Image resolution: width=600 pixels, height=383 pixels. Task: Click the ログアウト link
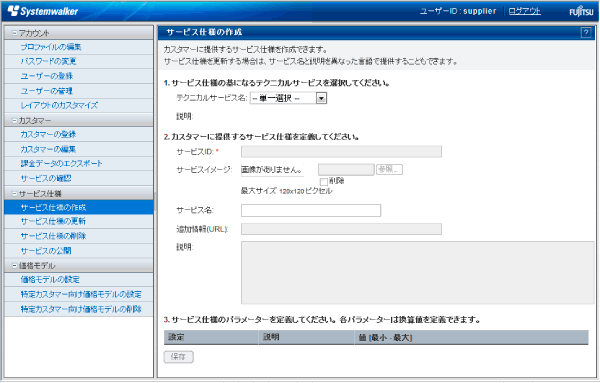pos(525,11)
